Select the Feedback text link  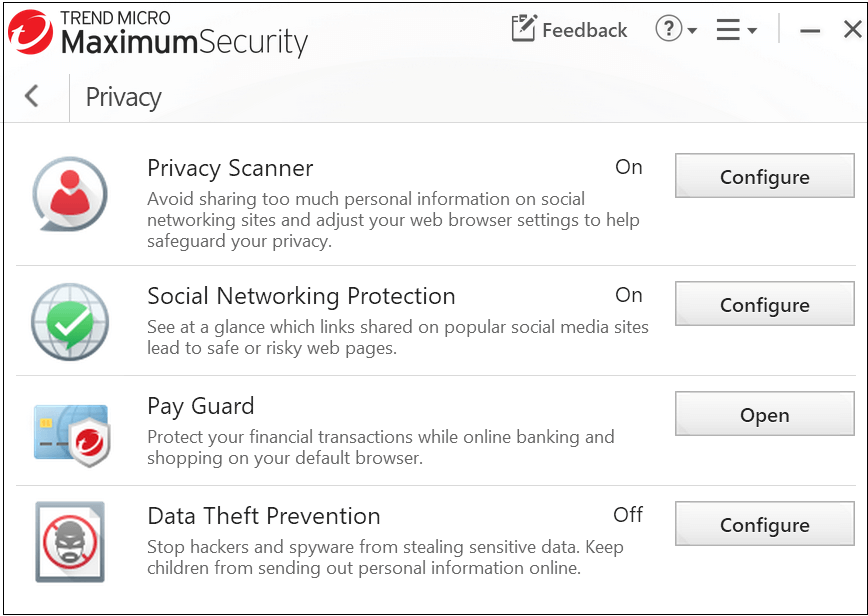coord(585,30)
